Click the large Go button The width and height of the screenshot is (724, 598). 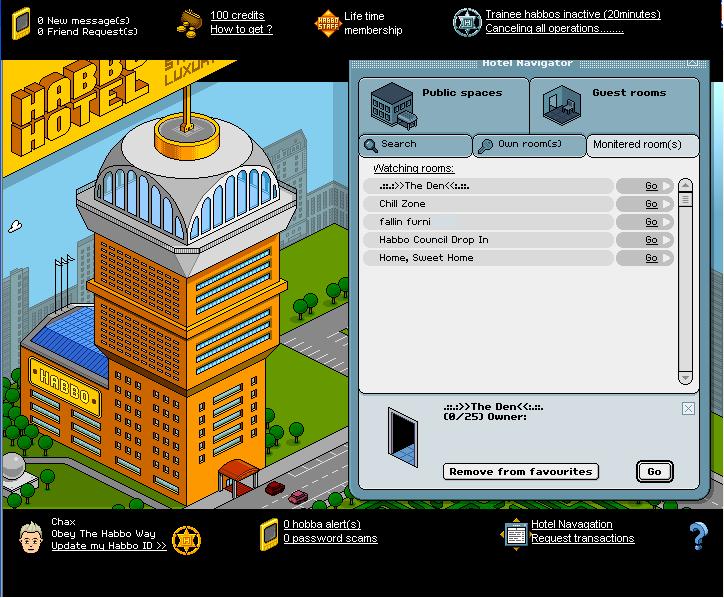coord(654,471)
